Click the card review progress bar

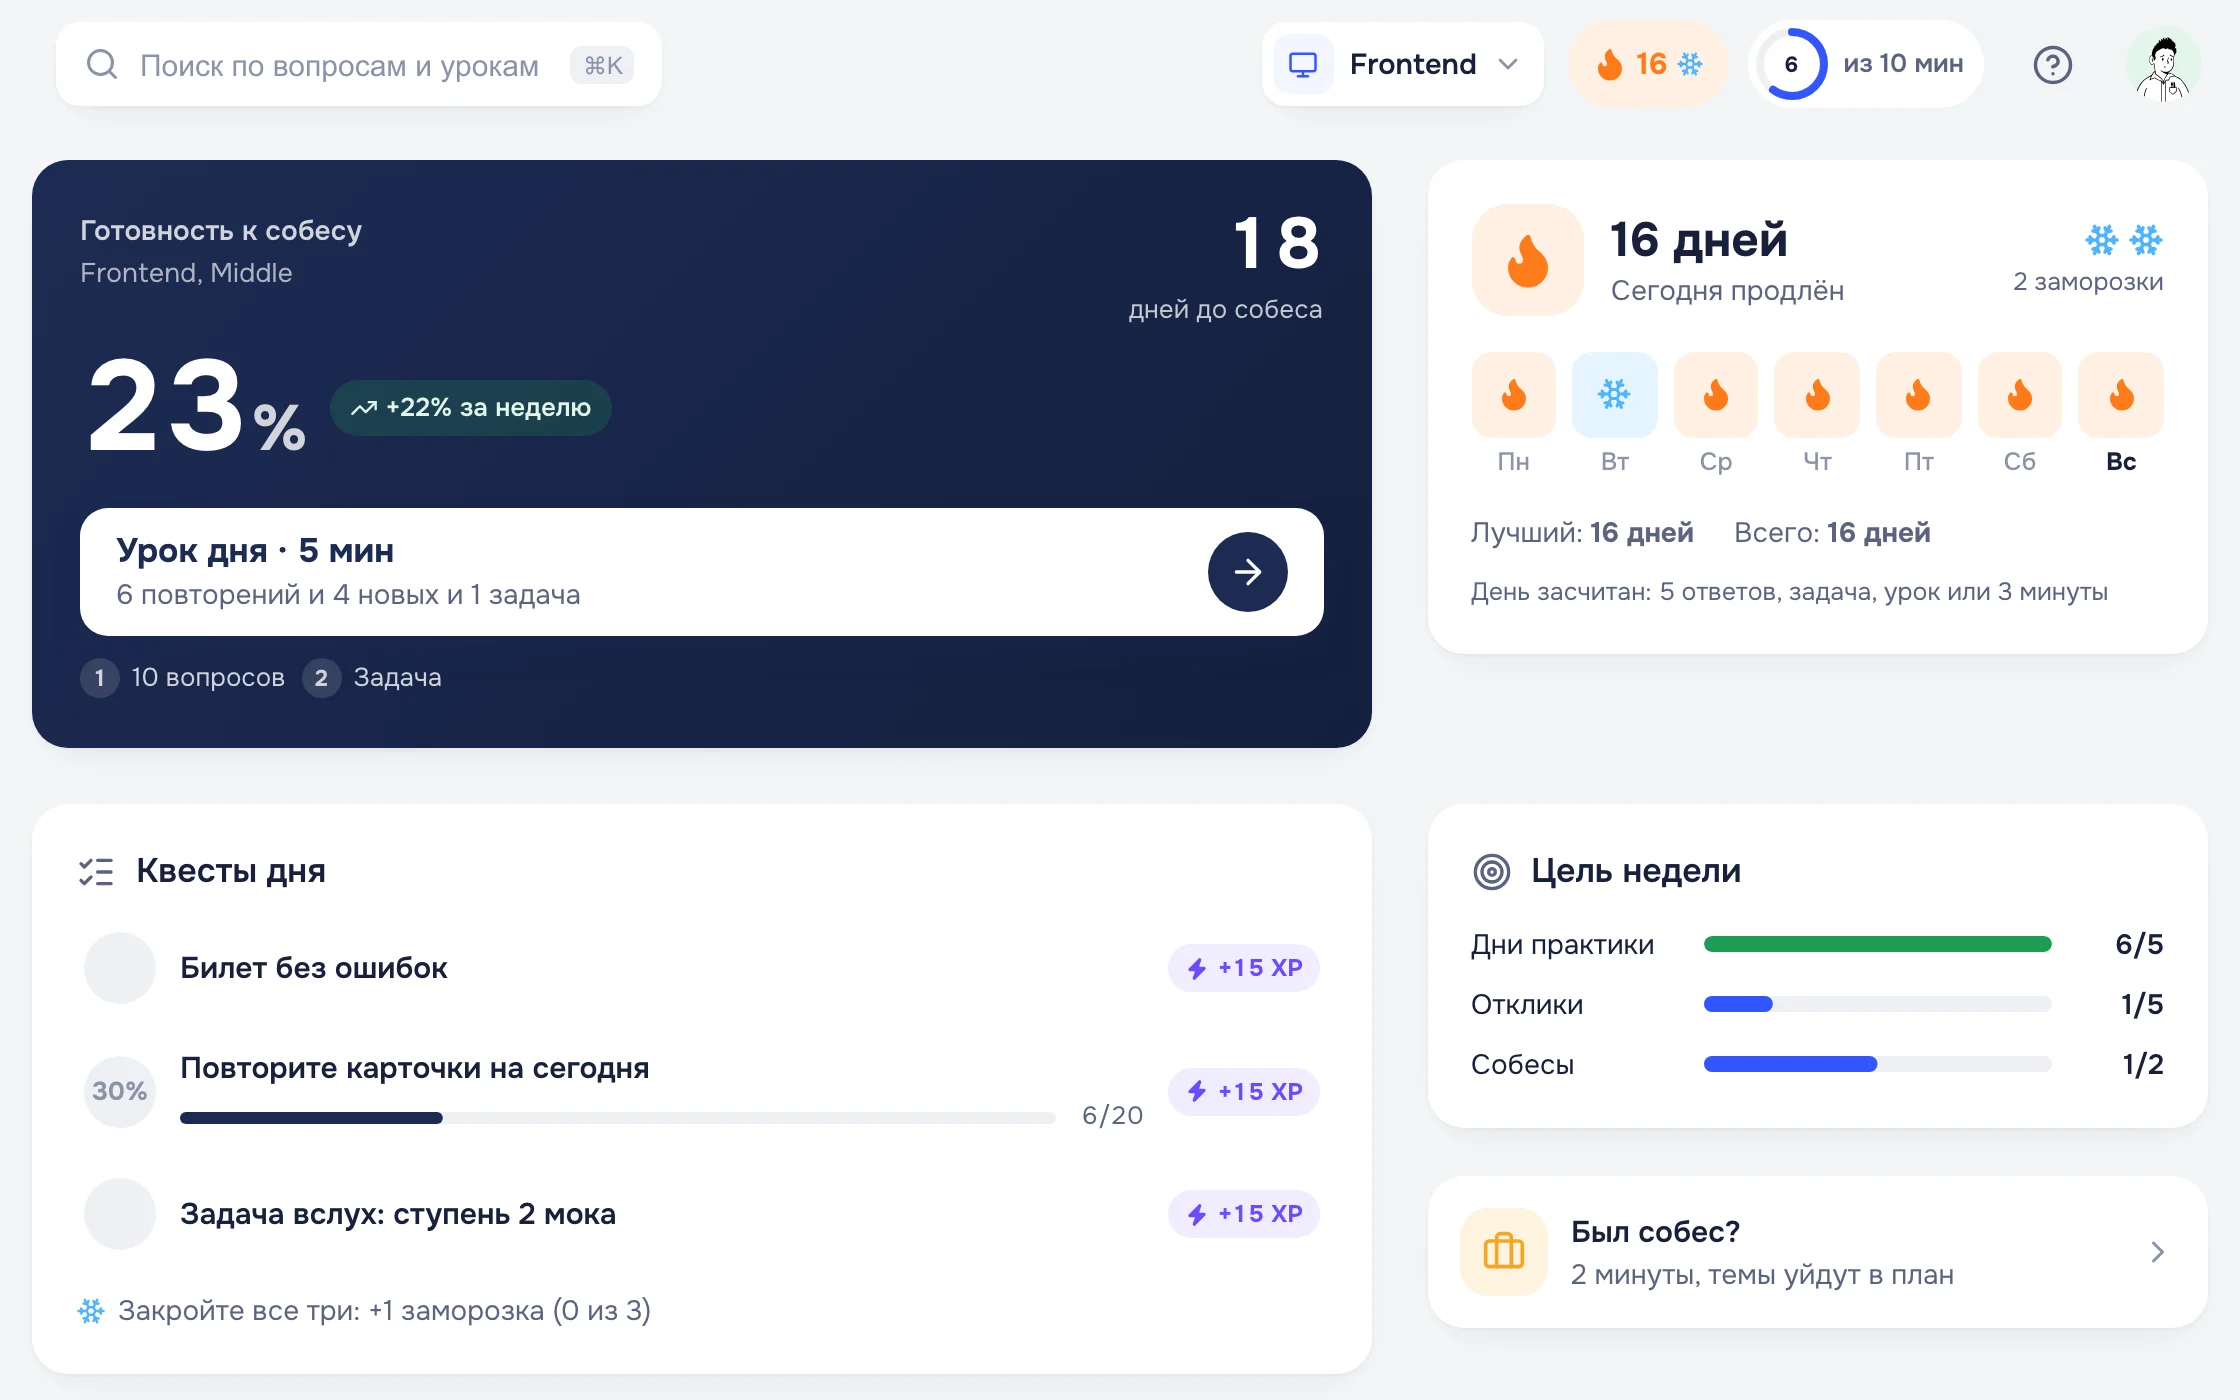coord(617,1118)
